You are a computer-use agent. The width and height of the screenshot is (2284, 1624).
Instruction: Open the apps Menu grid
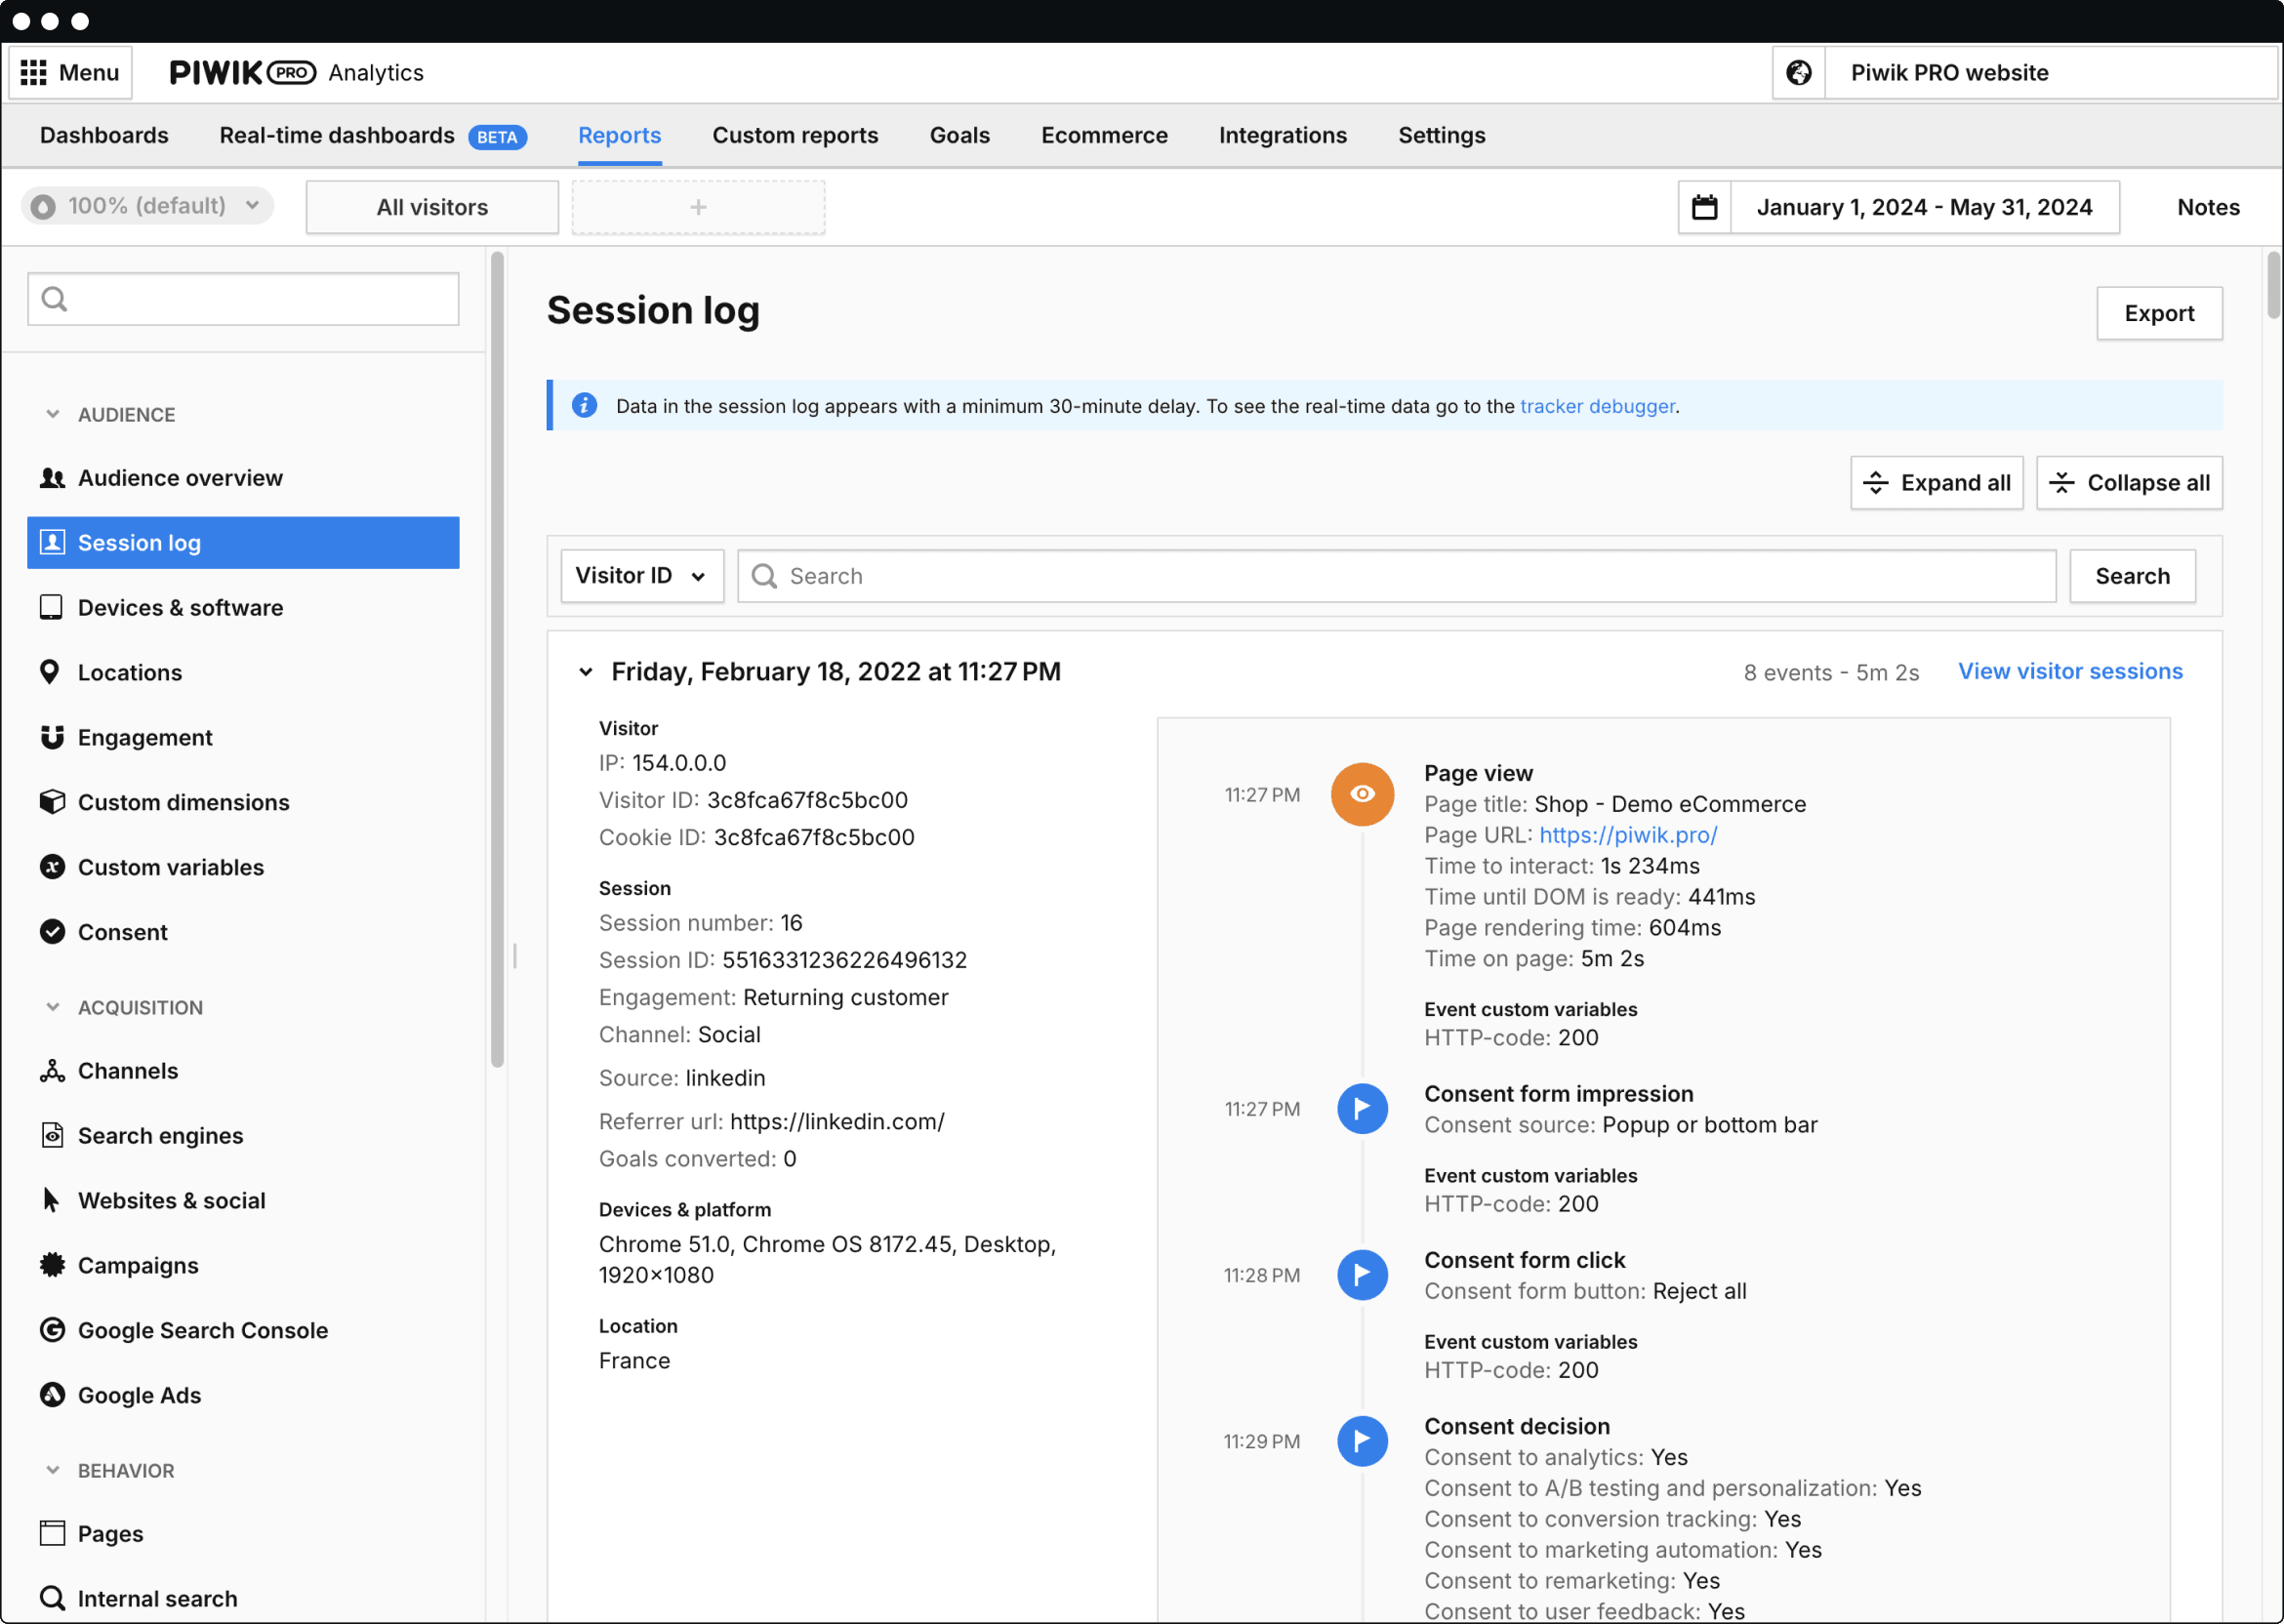pos(69,72)
